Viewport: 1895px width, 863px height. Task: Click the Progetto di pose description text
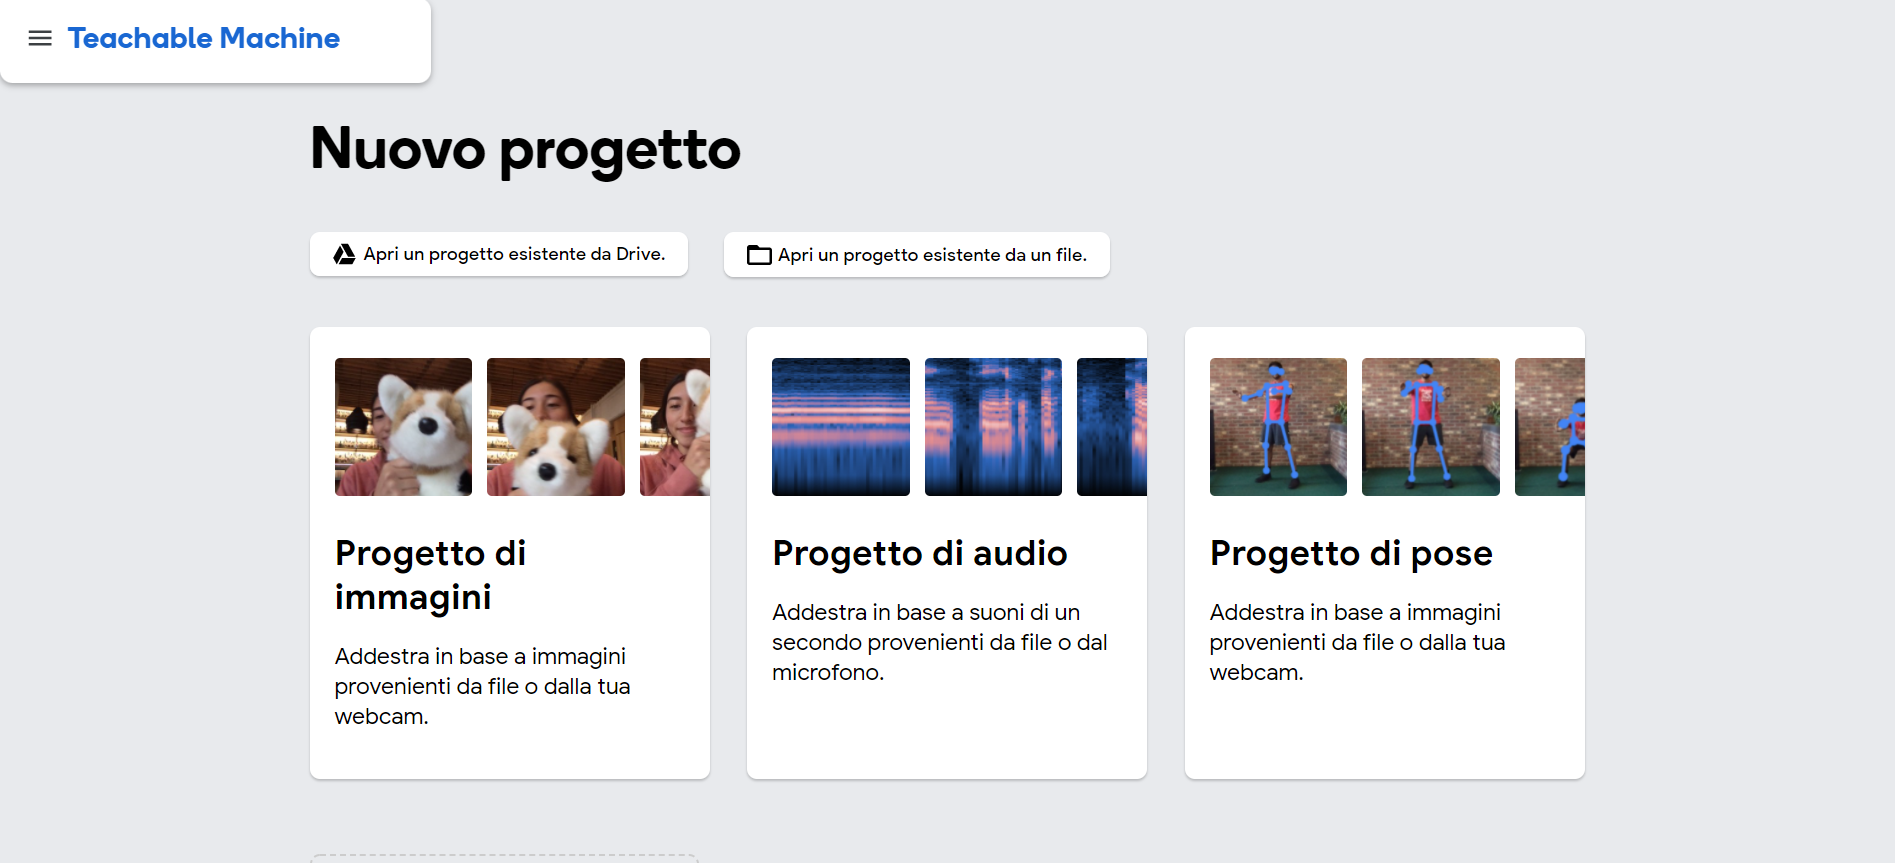coord(1357,642)
